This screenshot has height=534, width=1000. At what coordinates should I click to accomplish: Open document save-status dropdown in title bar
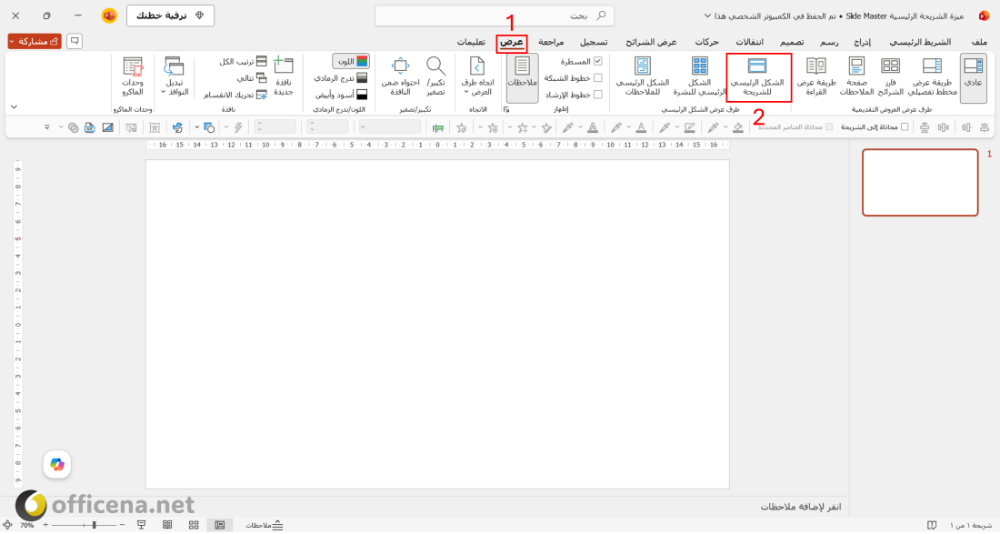(707, 16)
